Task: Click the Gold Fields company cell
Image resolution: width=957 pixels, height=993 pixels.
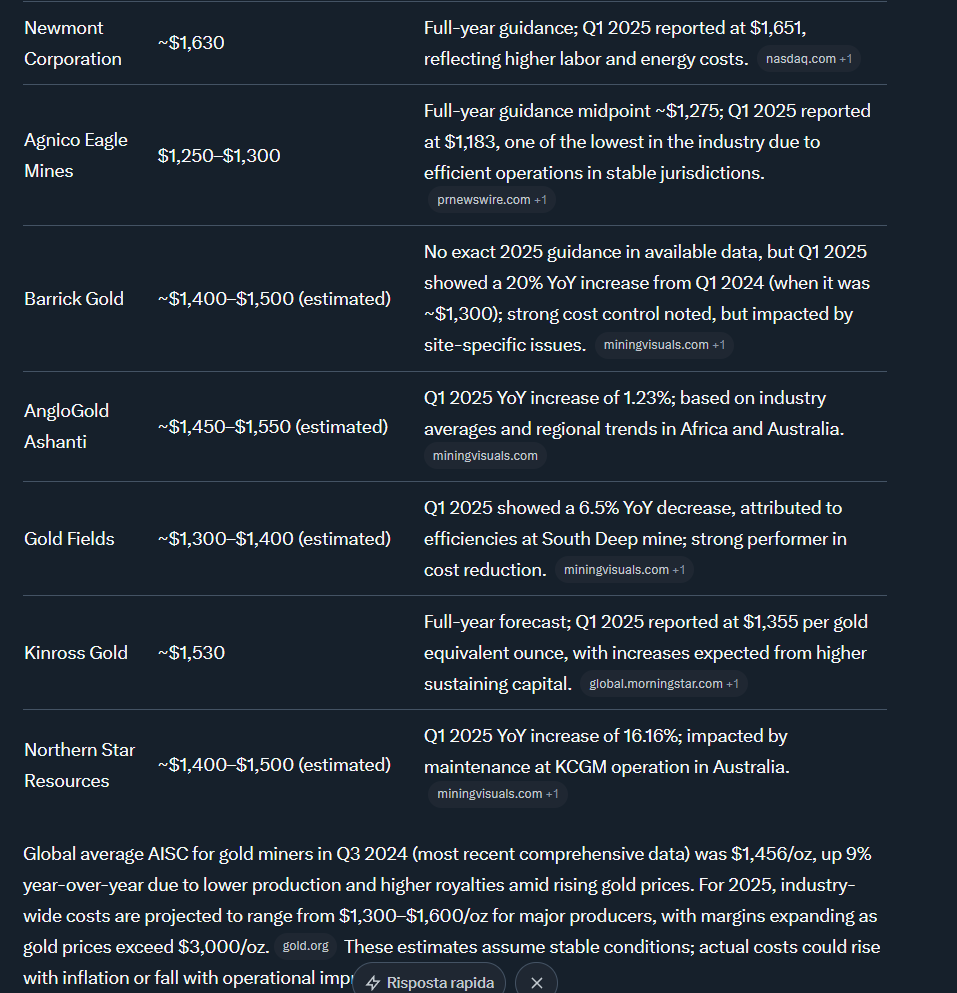Action: pos(69,538)
